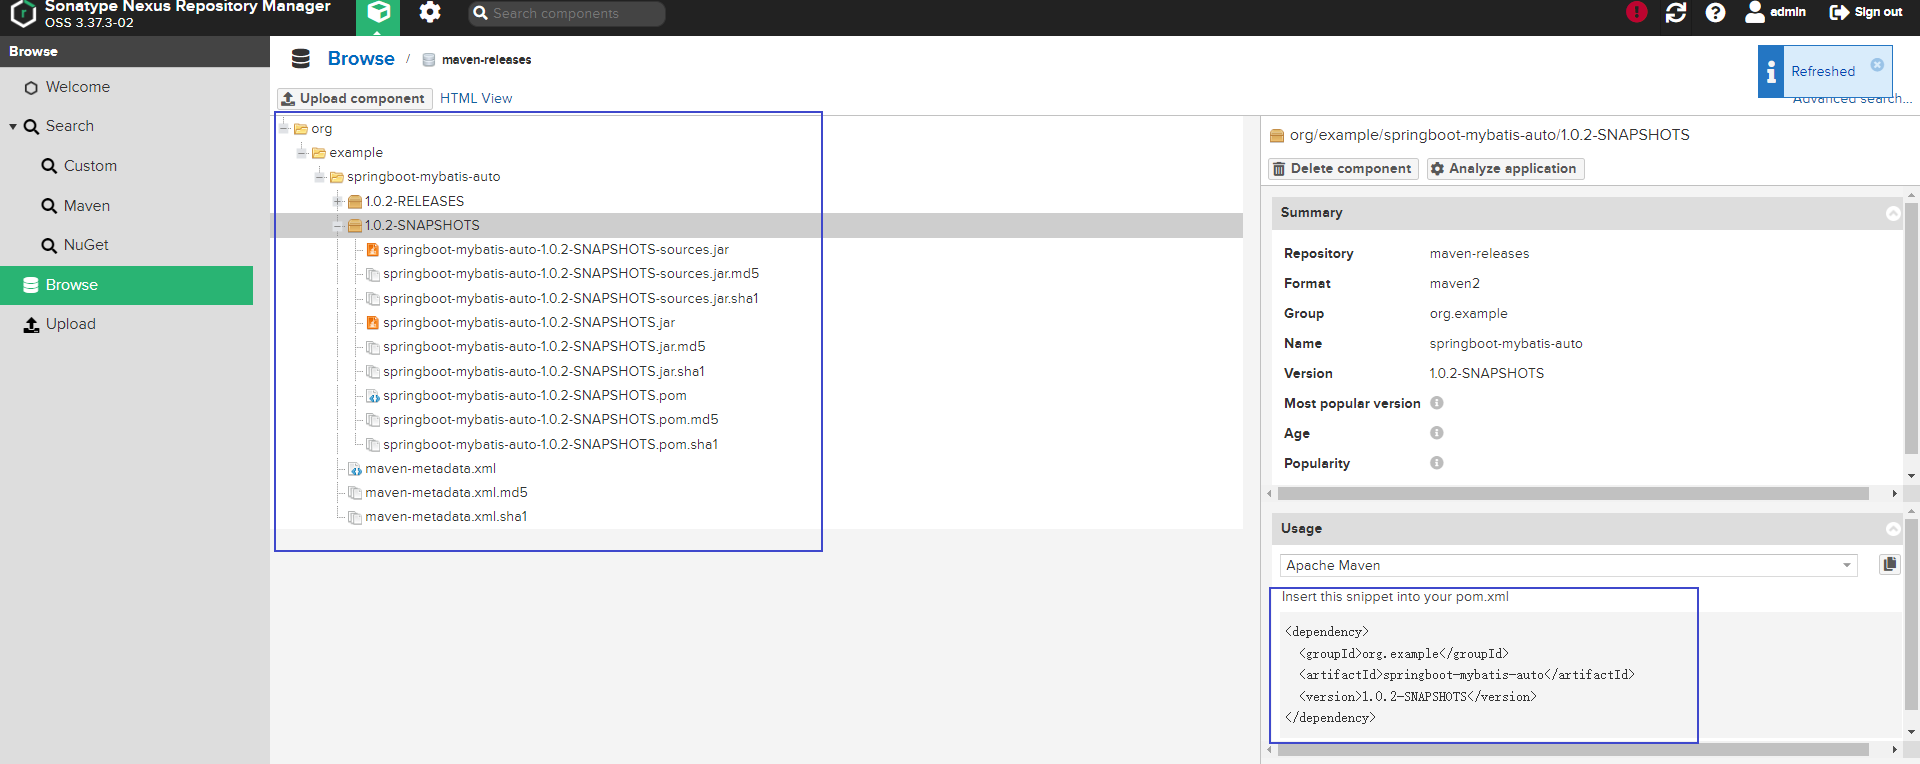Viewport: 1920px width, 764px height.
Task: Collapse the Summary panel
Action: pos(1893,213)
